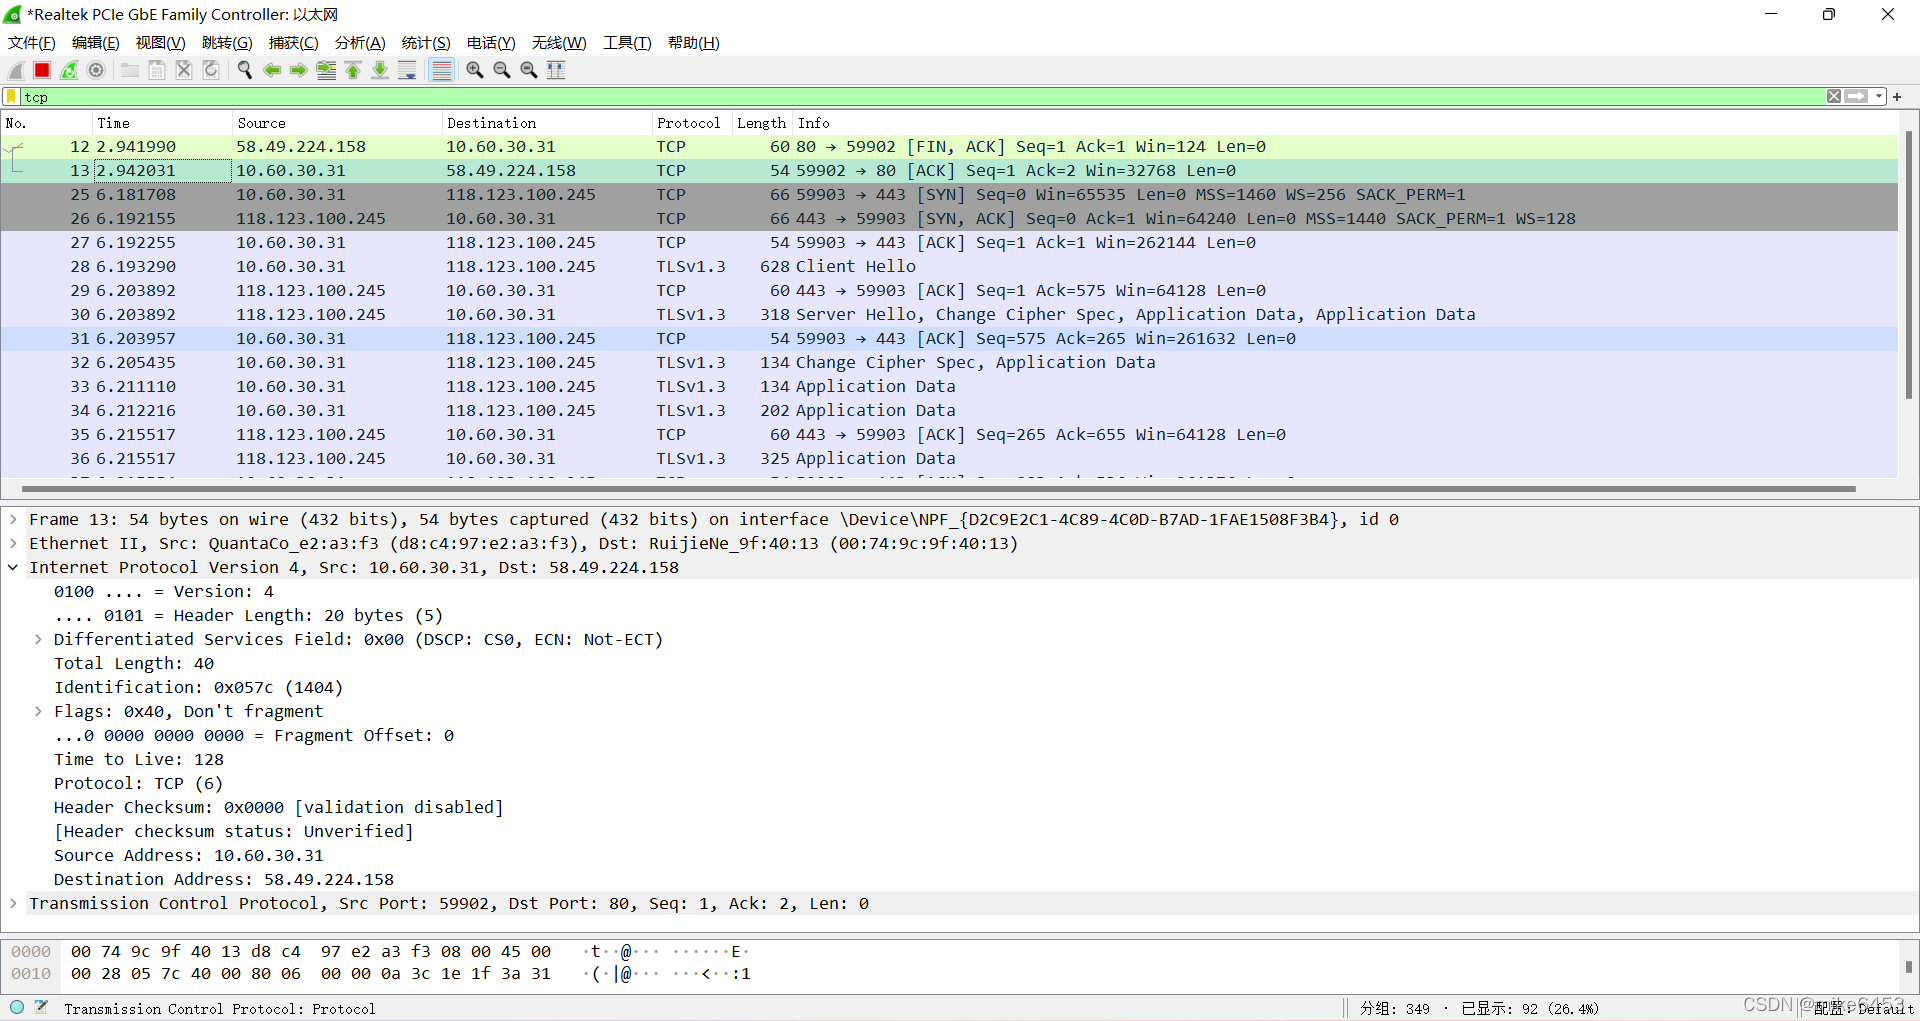Viewport: 1920px width, 1021px height.
Task: Select packet 36 Application Data row
Action: point(949,458)
